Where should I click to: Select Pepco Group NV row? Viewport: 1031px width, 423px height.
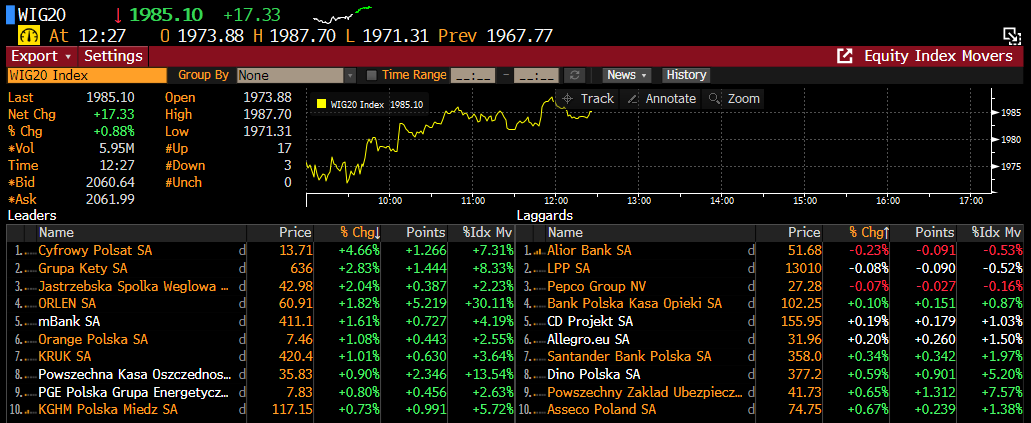tap(770, 286)
